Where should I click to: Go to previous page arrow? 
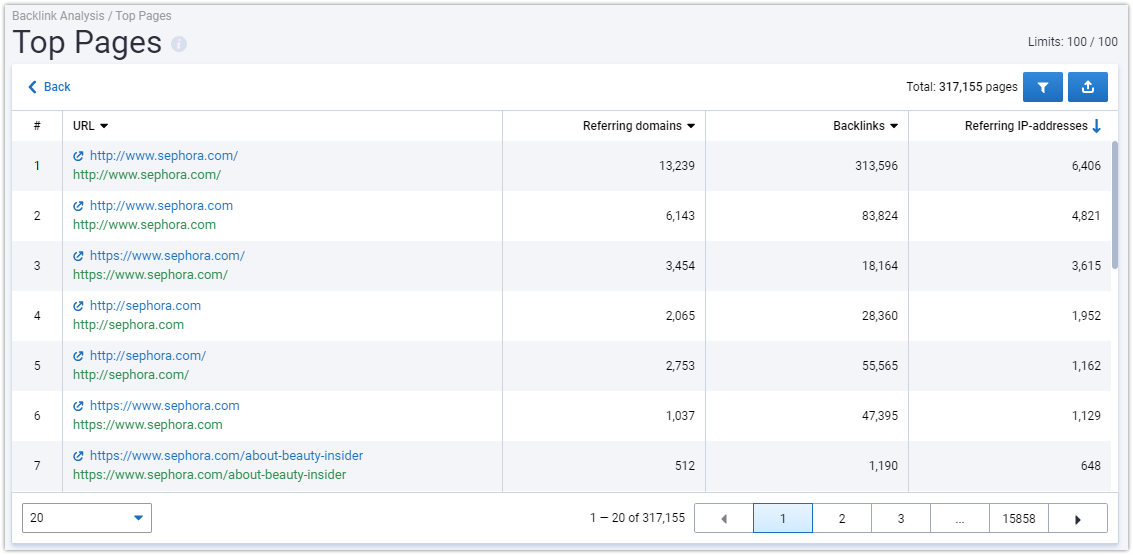724,518
